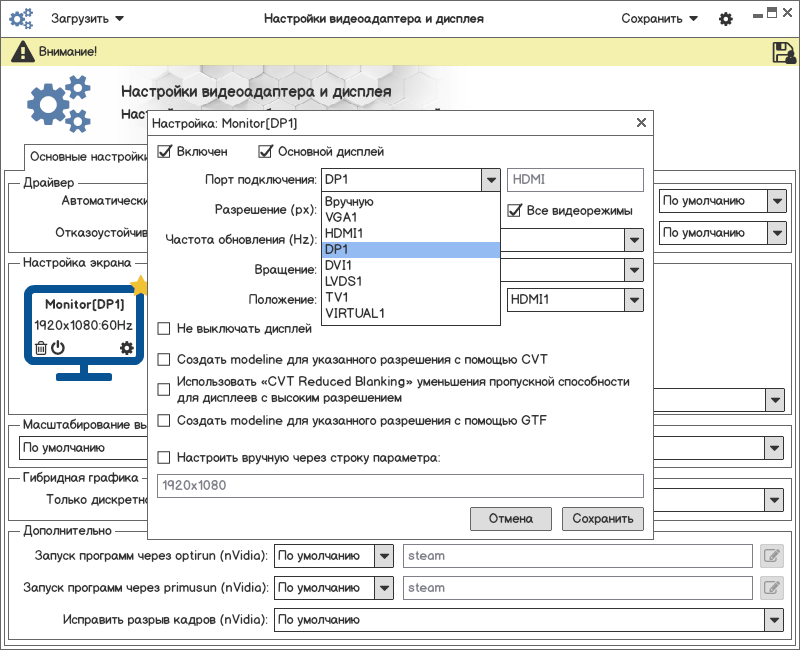Click the yellow star on the monitor tile

pos(139,287)
